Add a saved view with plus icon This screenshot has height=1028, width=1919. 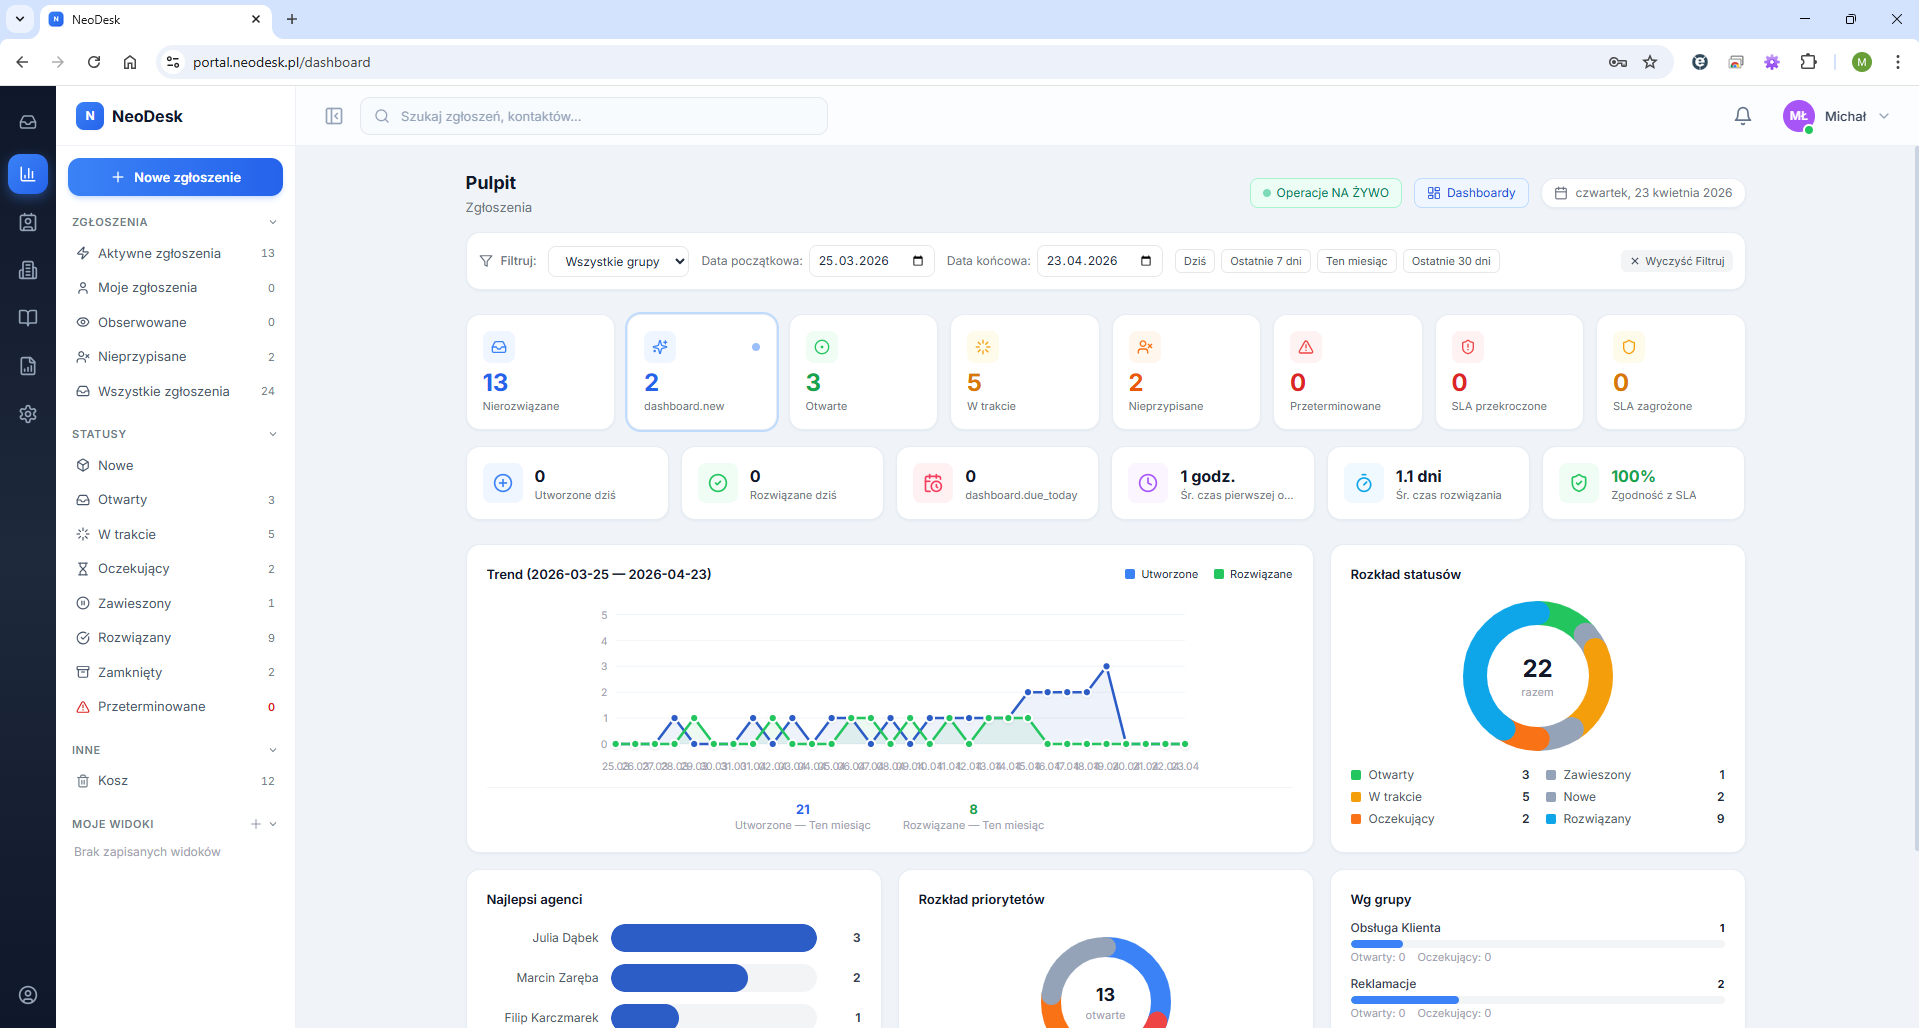click(256, 824)
